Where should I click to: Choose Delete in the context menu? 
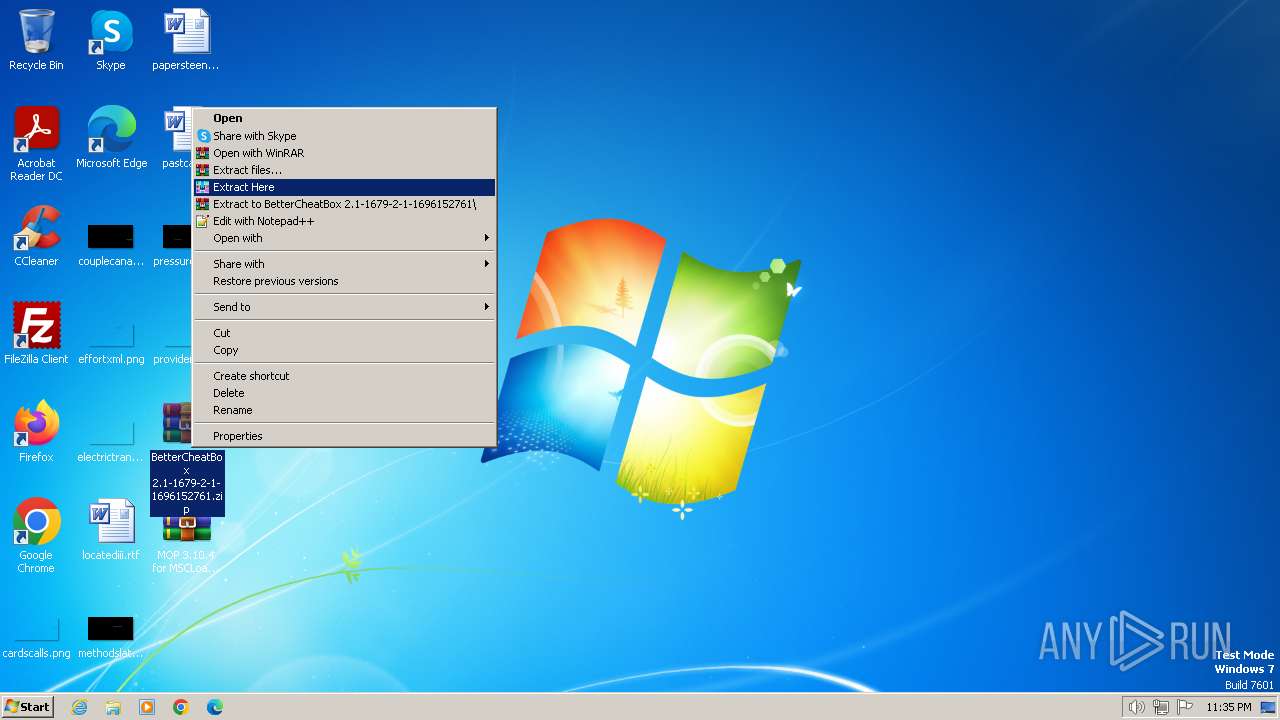click(344, 393)
